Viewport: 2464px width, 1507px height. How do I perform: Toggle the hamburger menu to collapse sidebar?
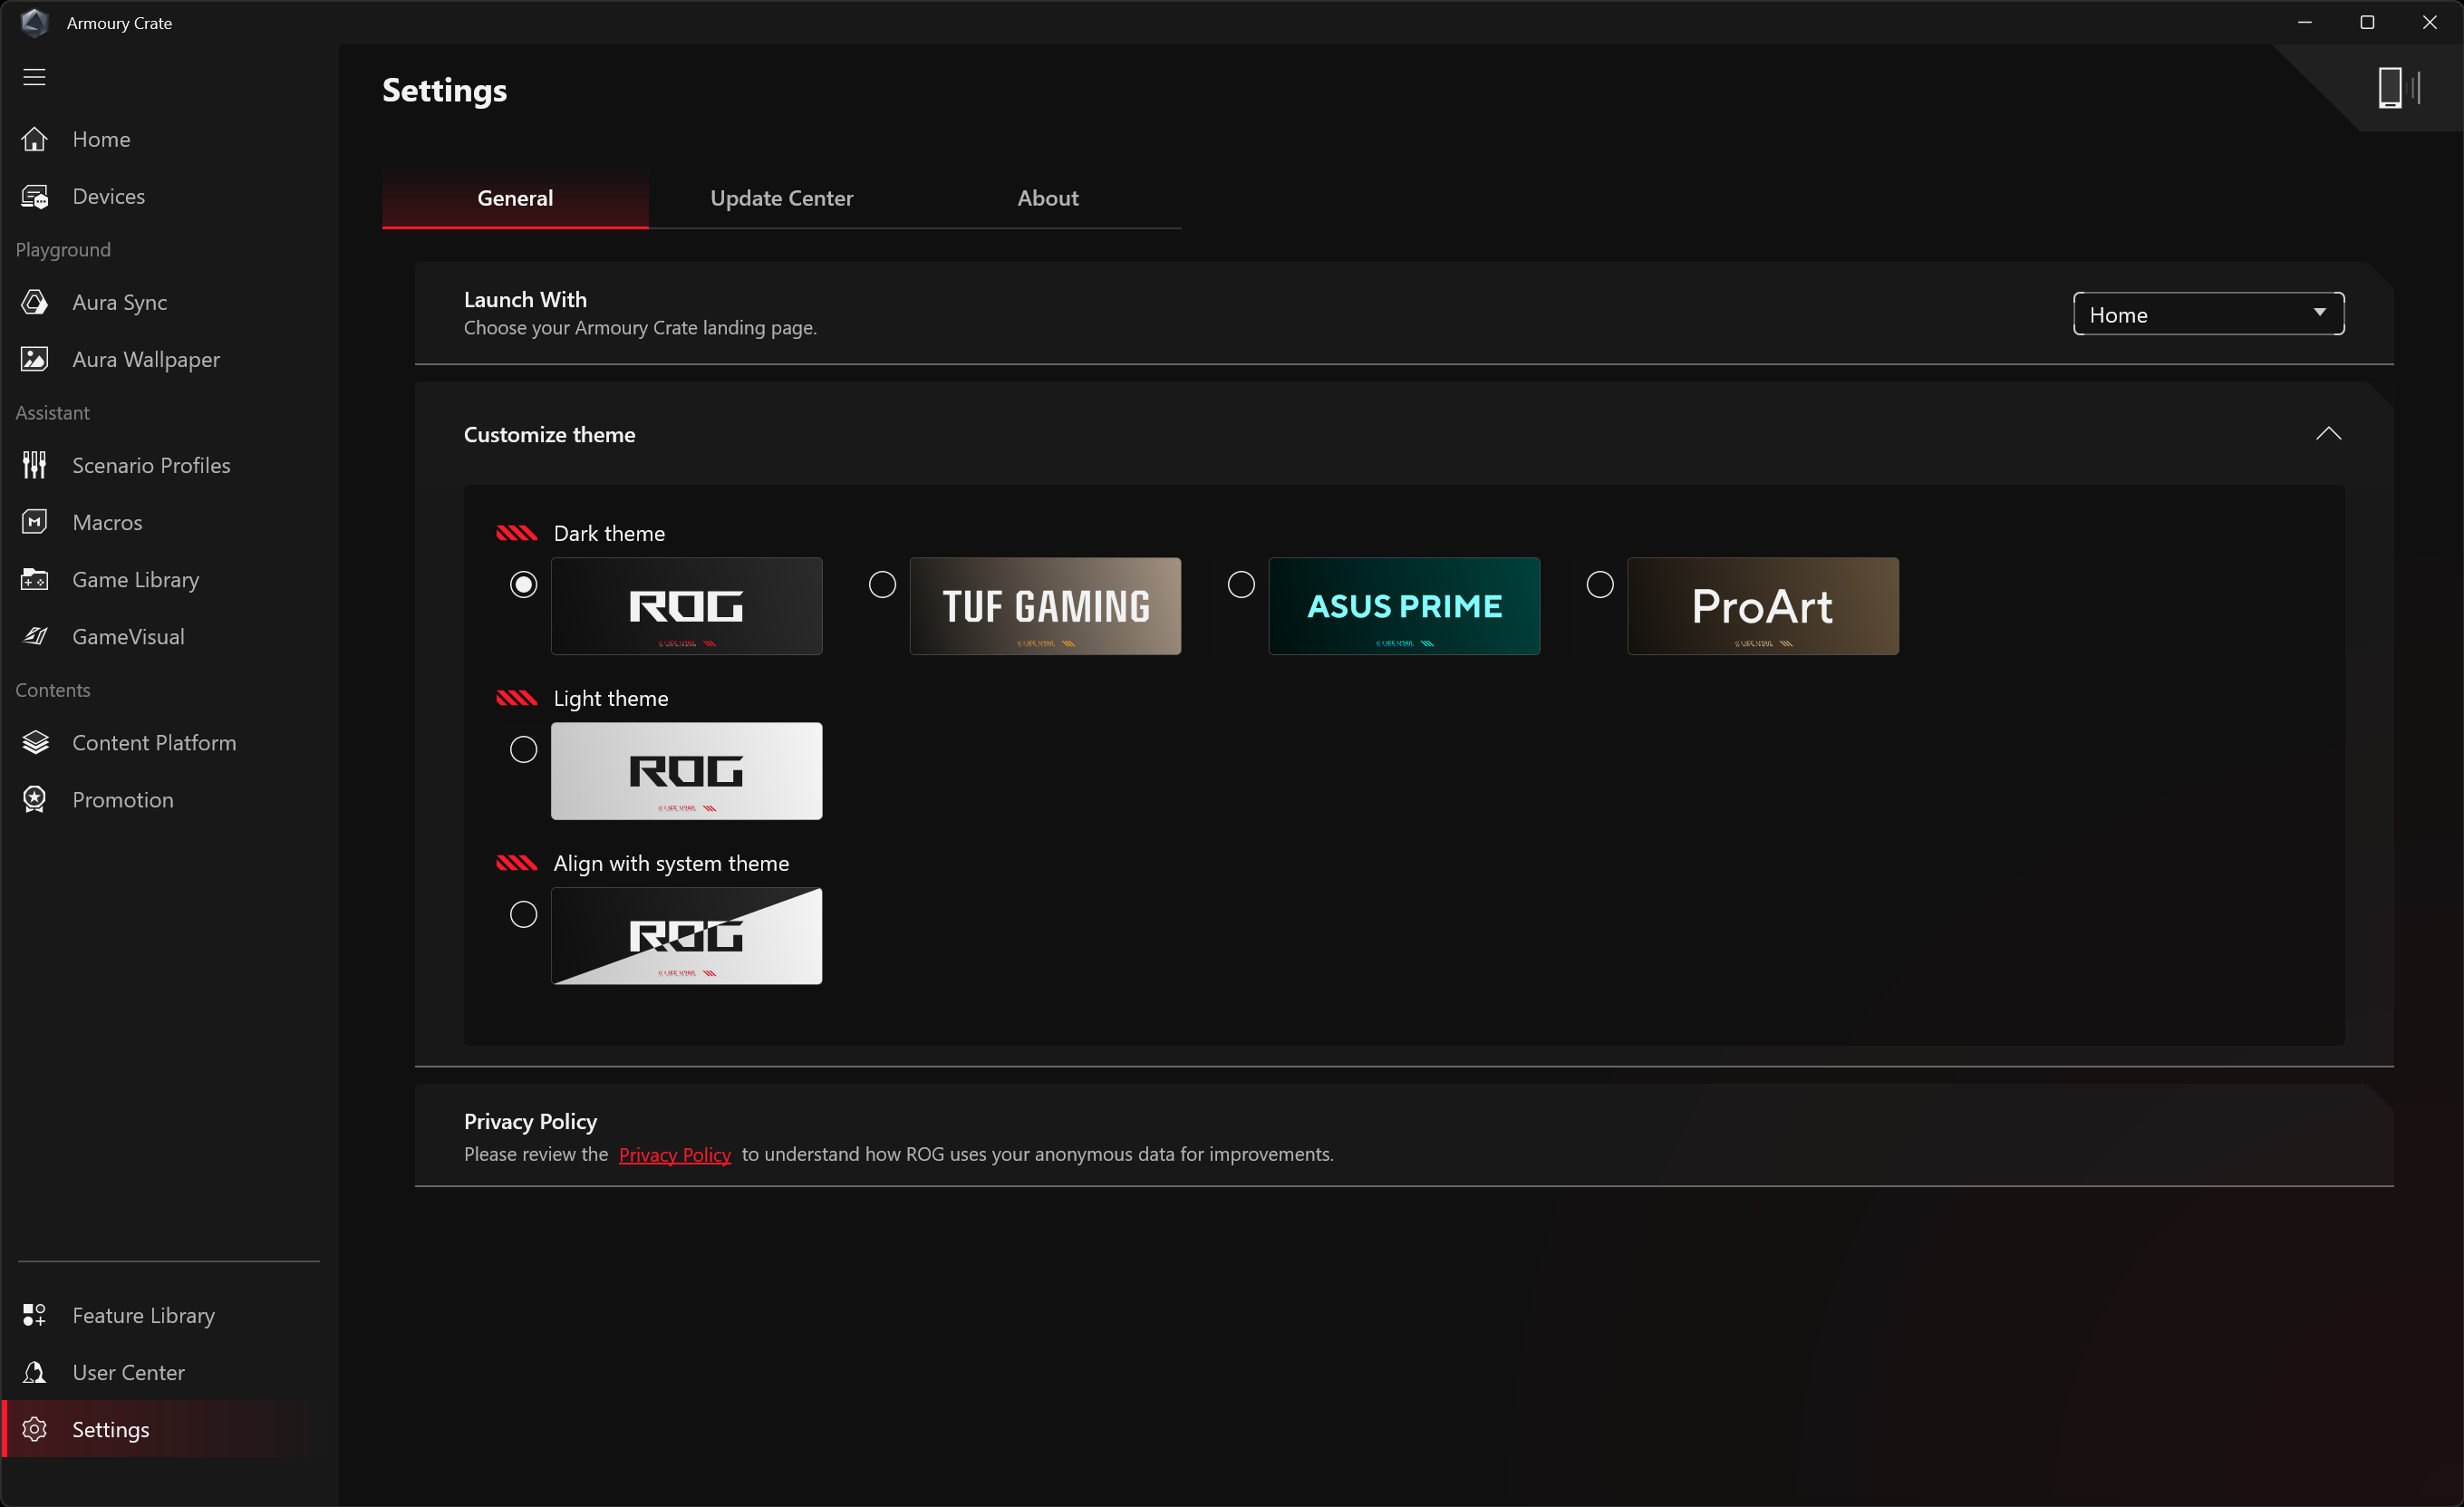tap(35, 77)
